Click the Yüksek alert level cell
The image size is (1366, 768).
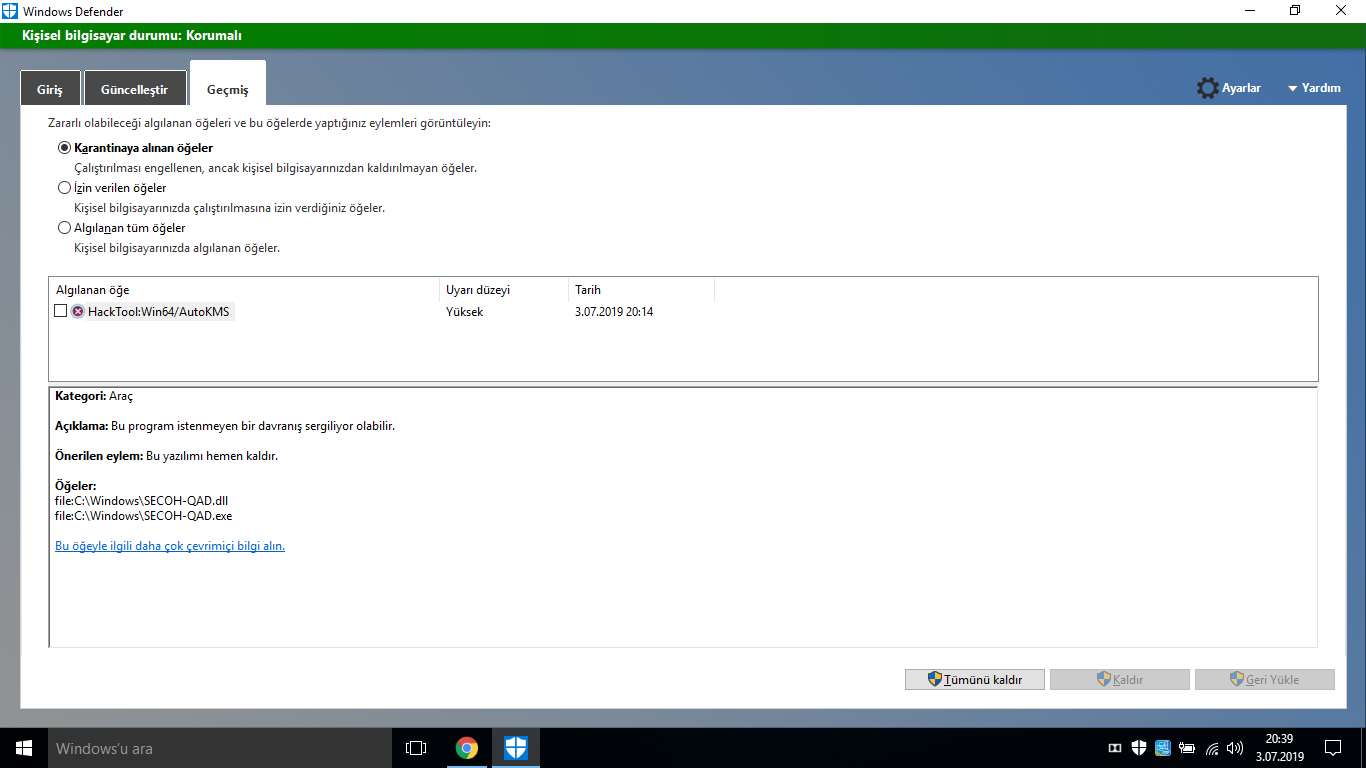pos(465,312)
